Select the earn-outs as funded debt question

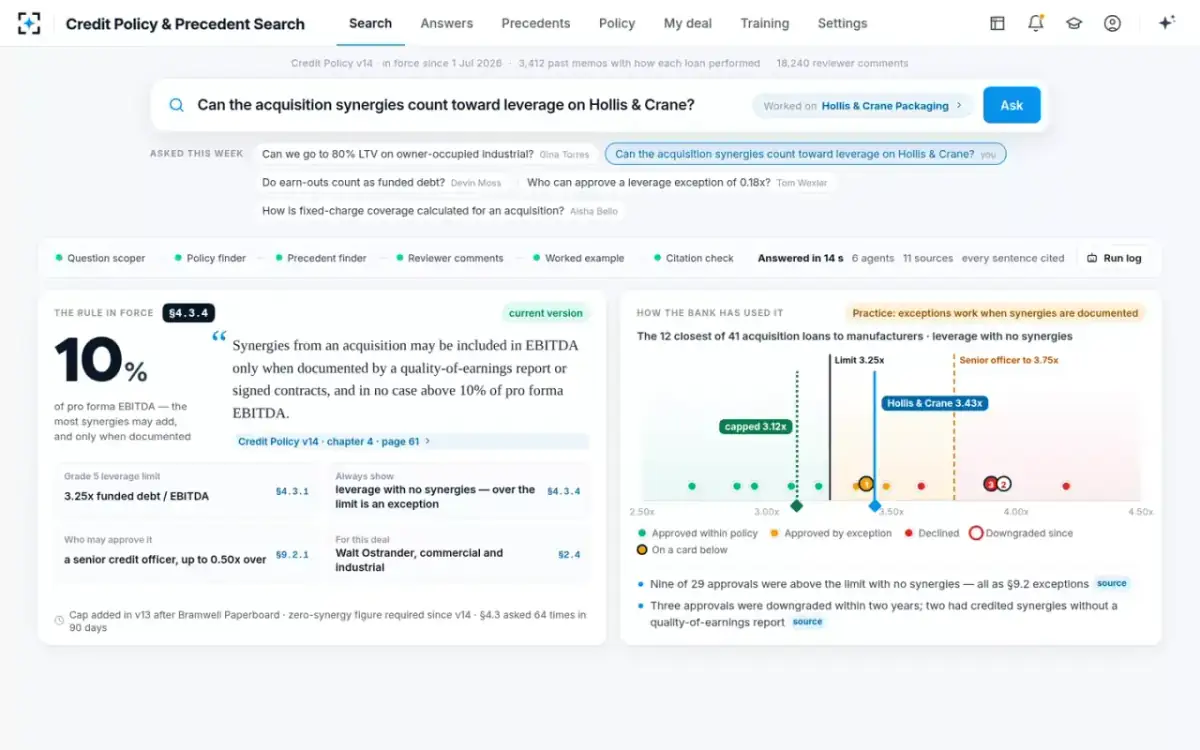point(382,182)
